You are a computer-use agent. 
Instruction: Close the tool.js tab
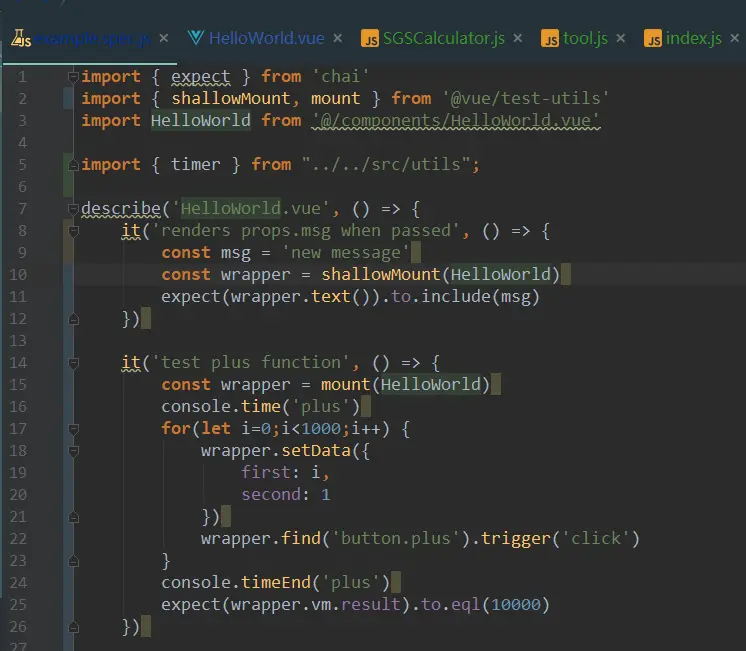tap(620, 38)
